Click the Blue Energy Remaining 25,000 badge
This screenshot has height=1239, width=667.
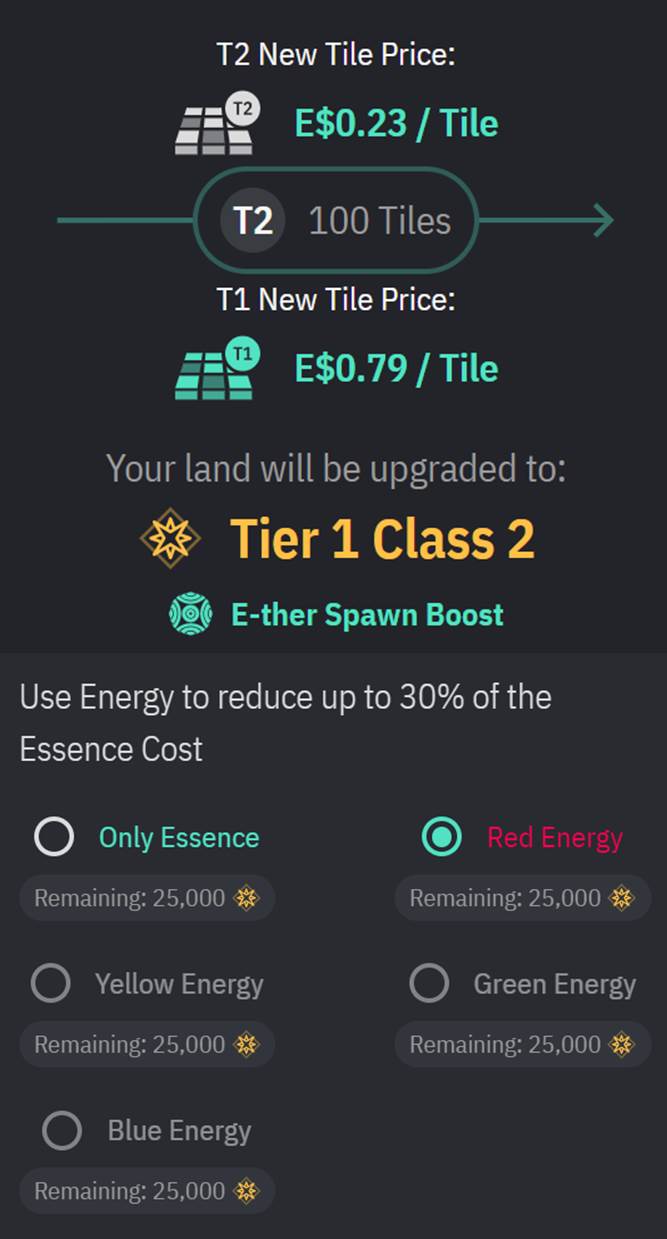coord(146,1191)
